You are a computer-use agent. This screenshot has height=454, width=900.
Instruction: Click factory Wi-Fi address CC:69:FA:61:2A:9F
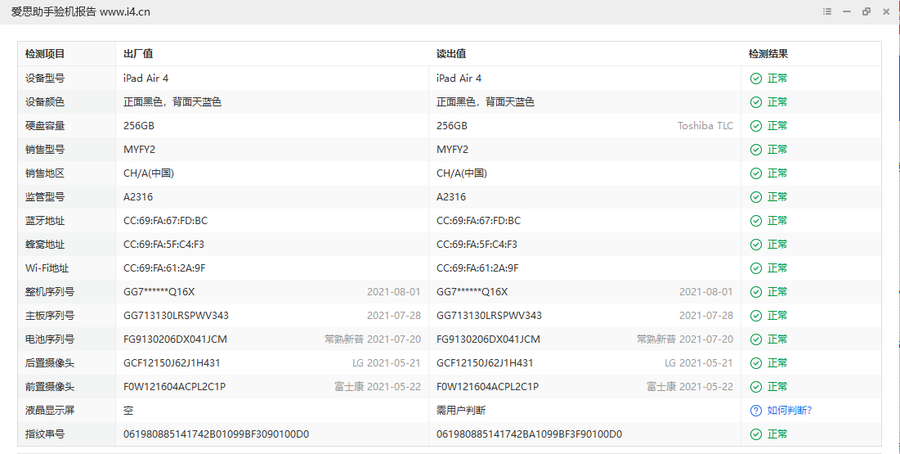click(164, 268)
